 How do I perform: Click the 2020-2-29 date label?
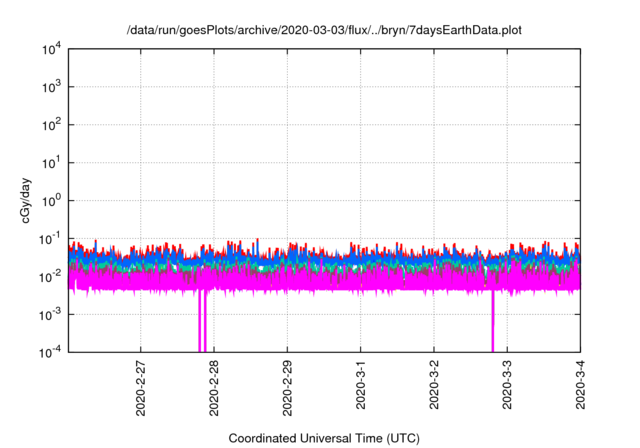(x=287, y=388)
